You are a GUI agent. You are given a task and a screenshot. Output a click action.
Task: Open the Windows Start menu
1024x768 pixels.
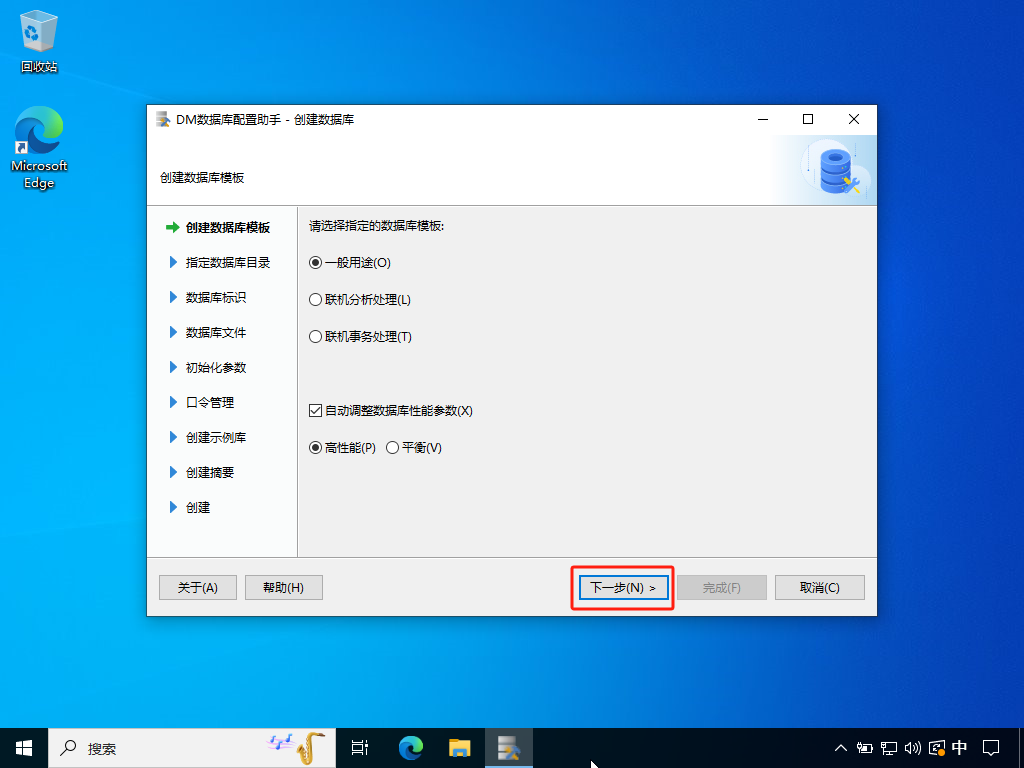tap(24, 748)
